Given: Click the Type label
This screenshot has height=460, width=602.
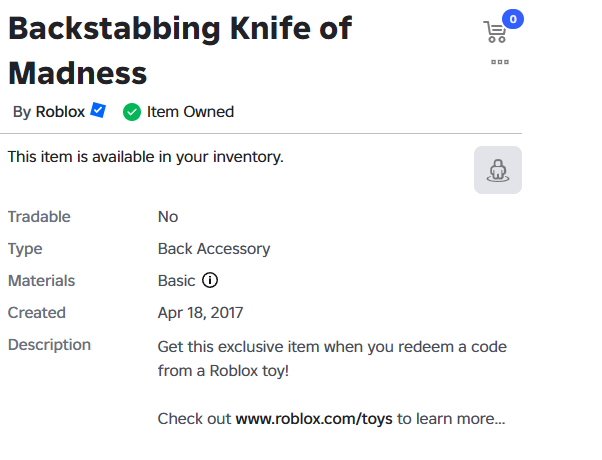Looking at the screenshot, I should [25, 249].
